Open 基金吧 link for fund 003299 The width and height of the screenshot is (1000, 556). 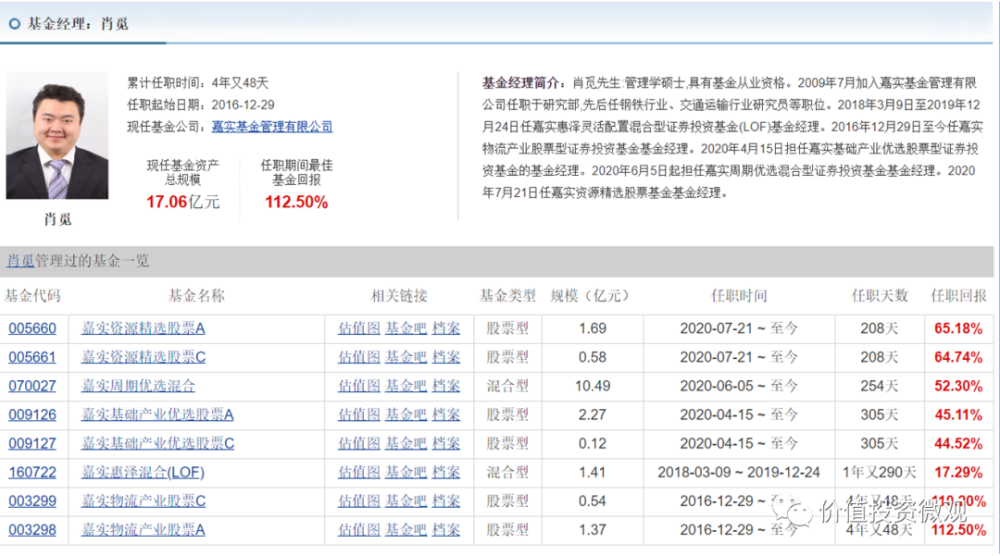click(406, 501)
